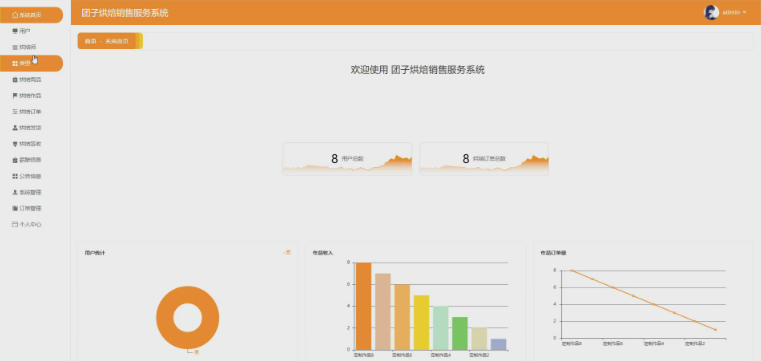761x361 pixels.
Task: Click the flag icon beside 烘焙作品
Action: pos(15,96)
